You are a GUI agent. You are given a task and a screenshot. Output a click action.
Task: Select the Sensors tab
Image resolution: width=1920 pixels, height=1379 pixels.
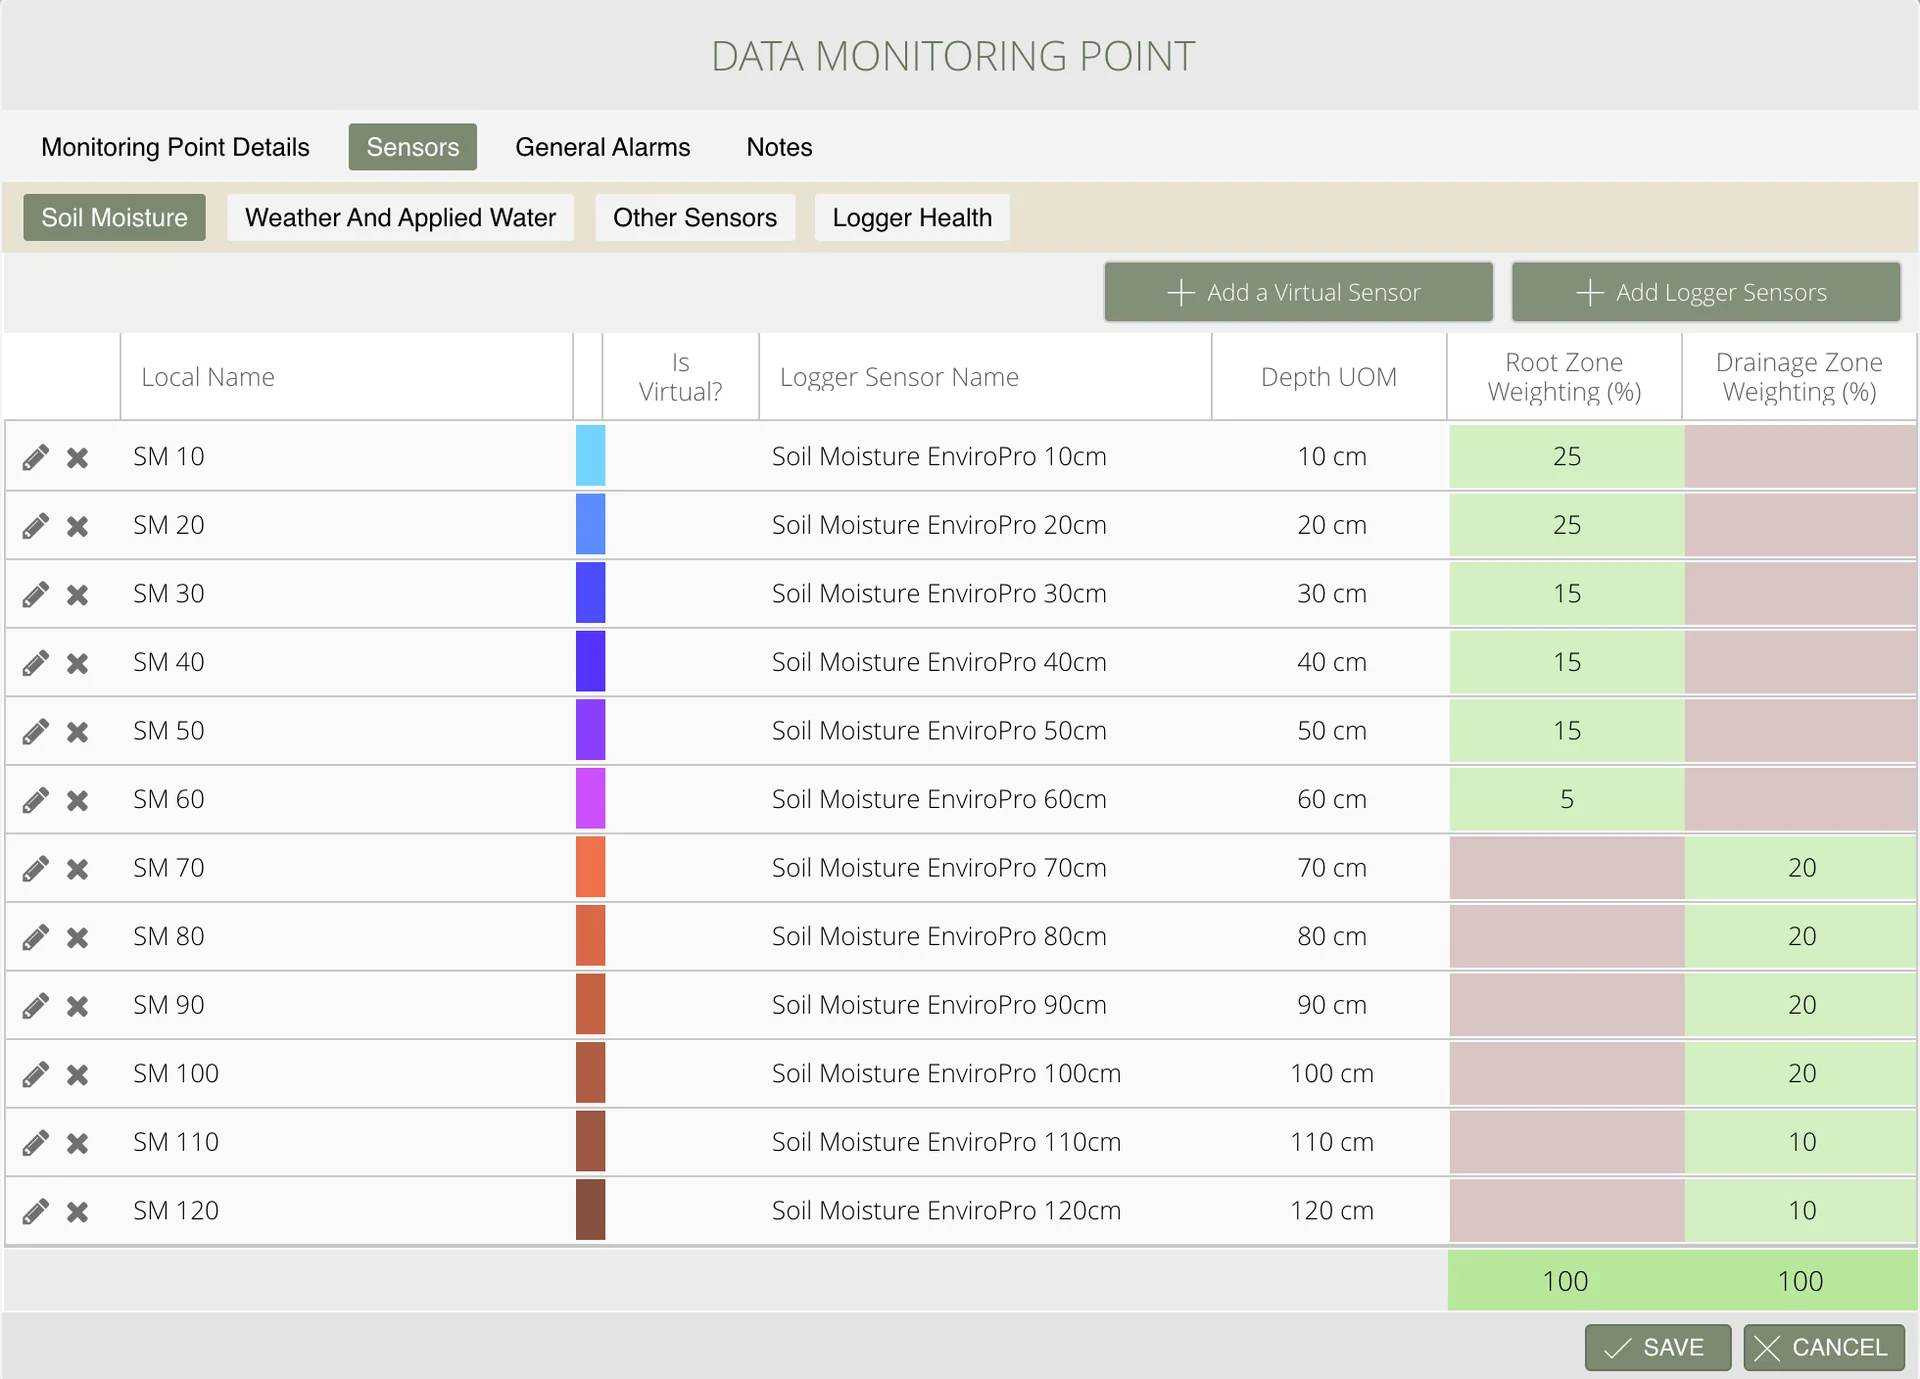[412, 147]
